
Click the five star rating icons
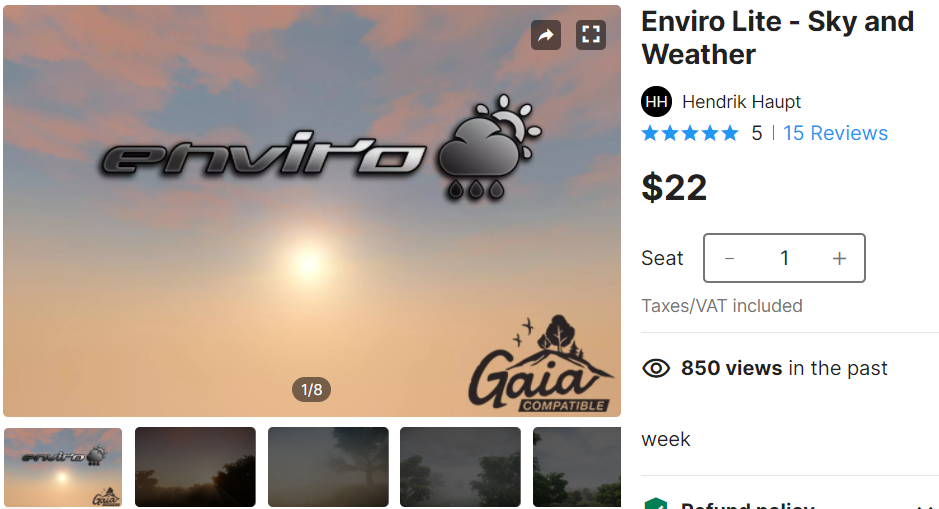point(690,133)
